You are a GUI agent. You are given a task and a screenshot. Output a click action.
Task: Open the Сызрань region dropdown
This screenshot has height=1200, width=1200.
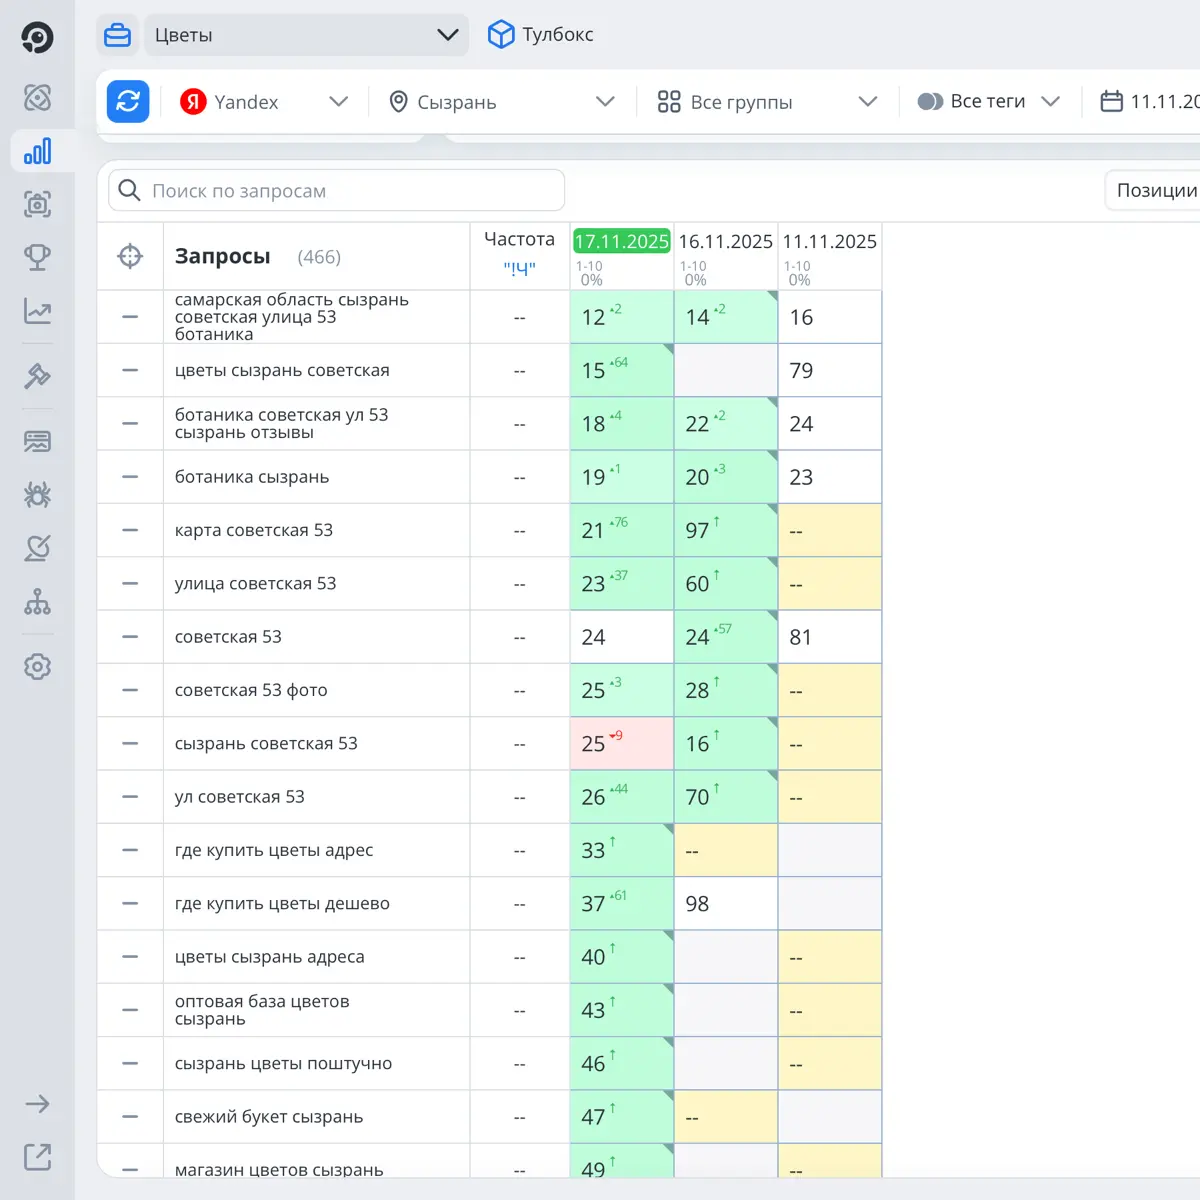coord(501,101)
